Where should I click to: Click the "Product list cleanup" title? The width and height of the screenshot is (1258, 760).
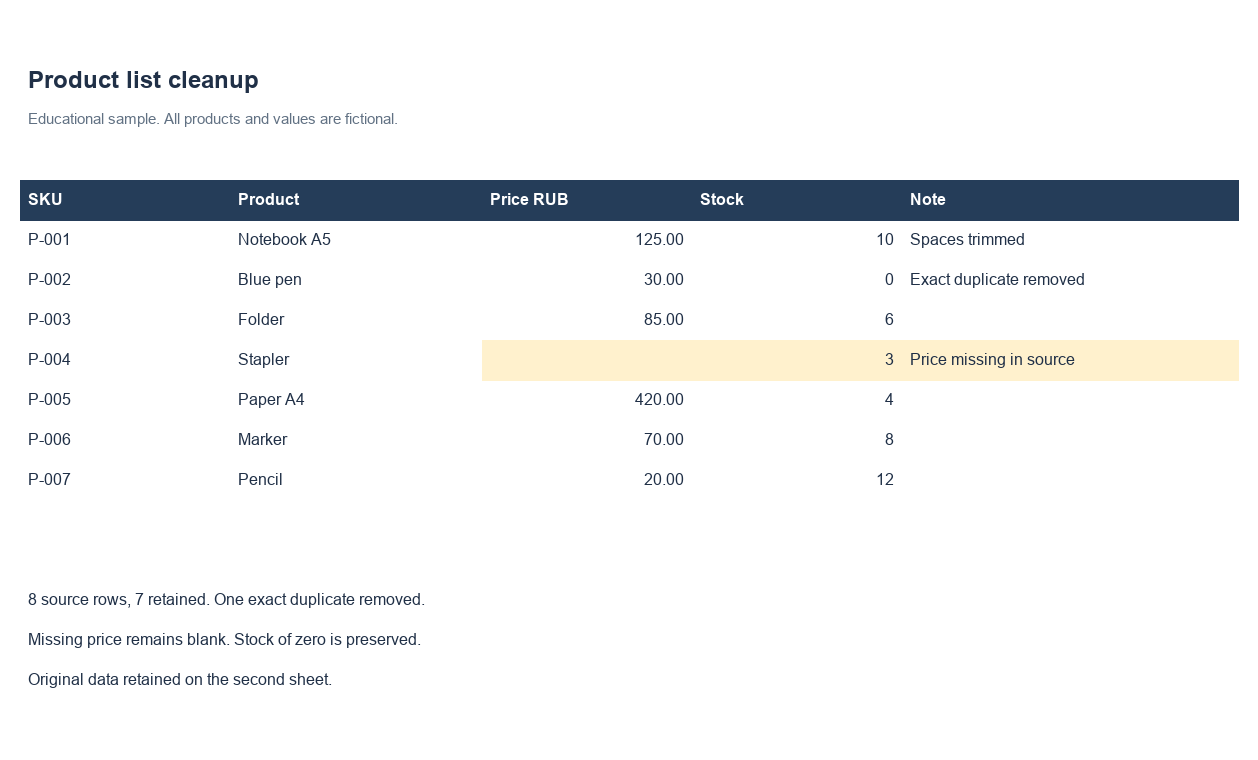tap(143, 80)
